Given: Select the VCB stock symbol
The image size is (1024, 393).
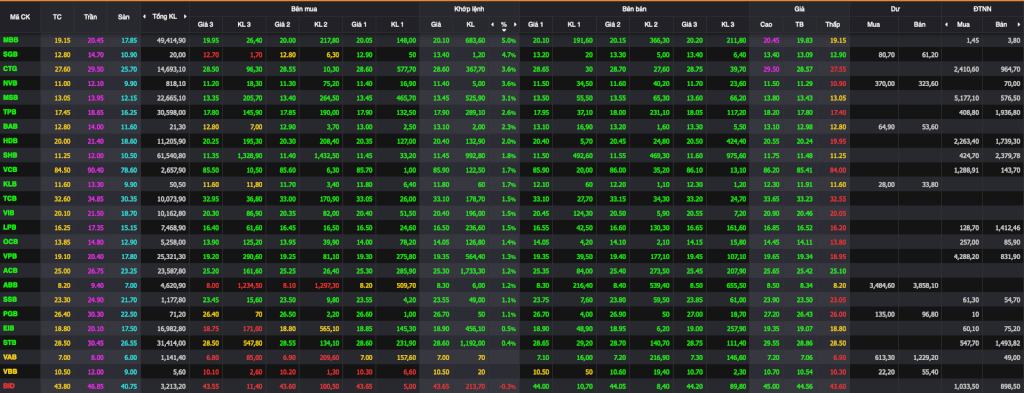Looking at the screenshot, I should pos(10,170).
